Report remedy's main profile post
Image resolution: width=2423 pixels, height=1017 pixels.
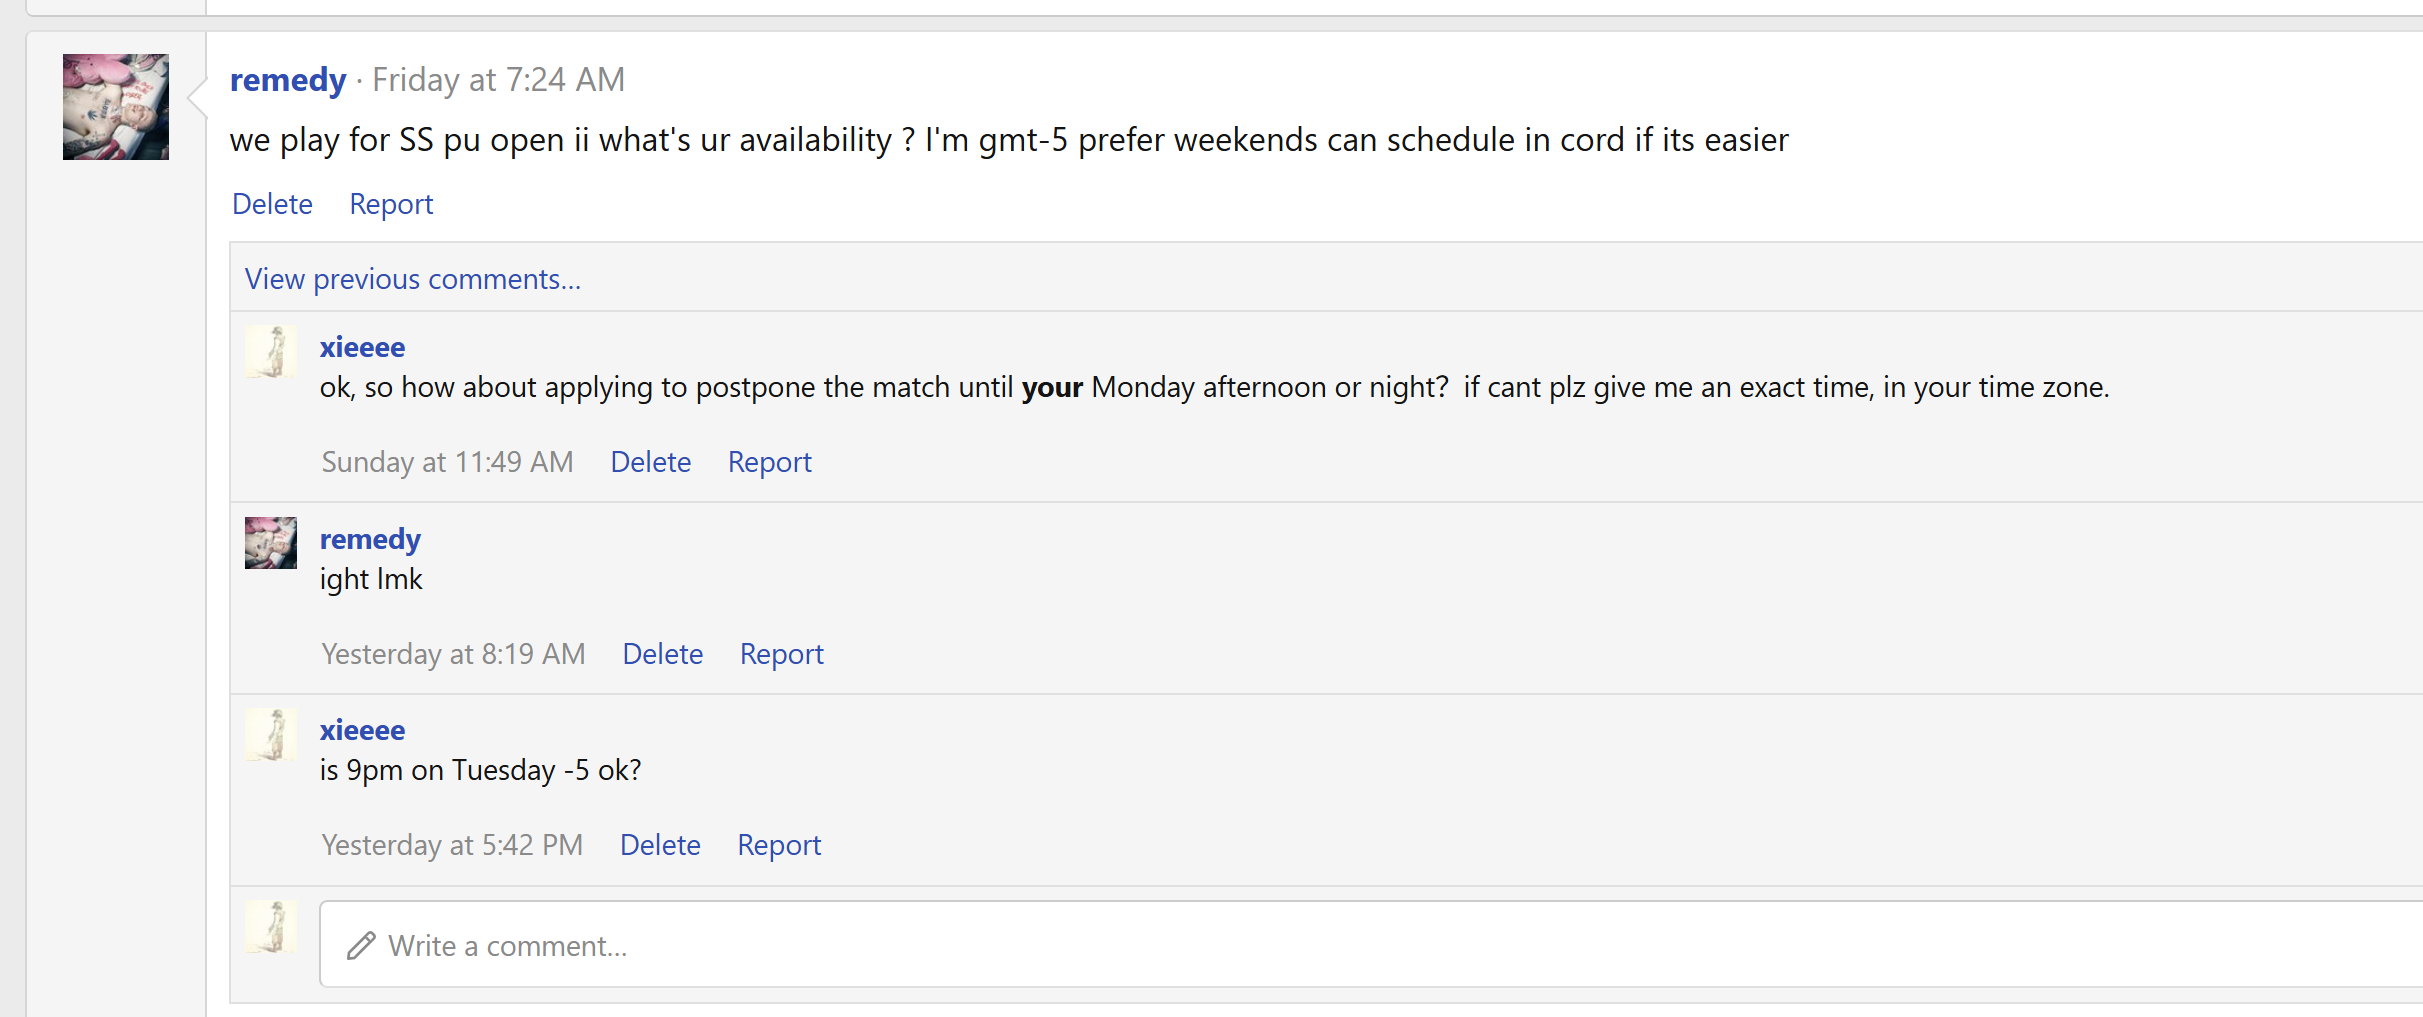[391, 204]
